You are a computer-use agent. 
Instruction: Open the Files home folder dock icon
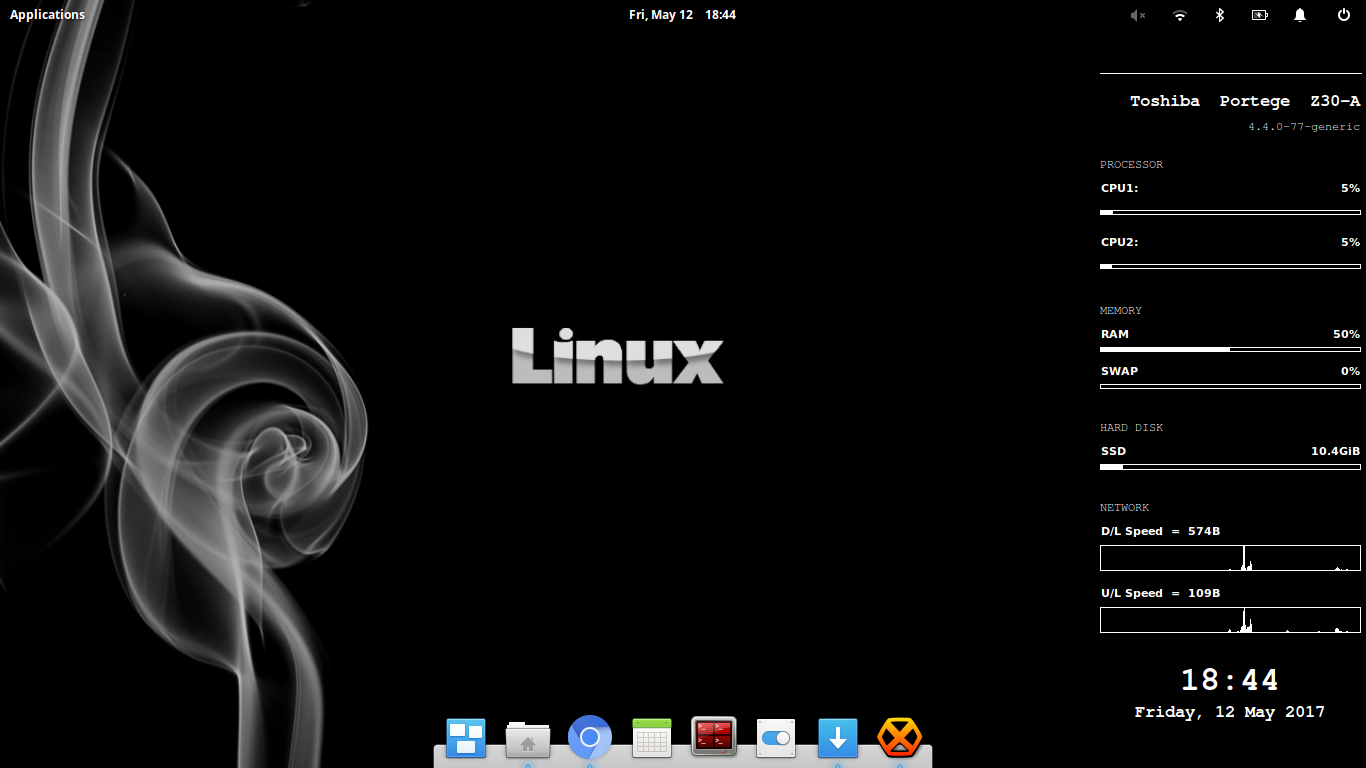coord(528,739)
